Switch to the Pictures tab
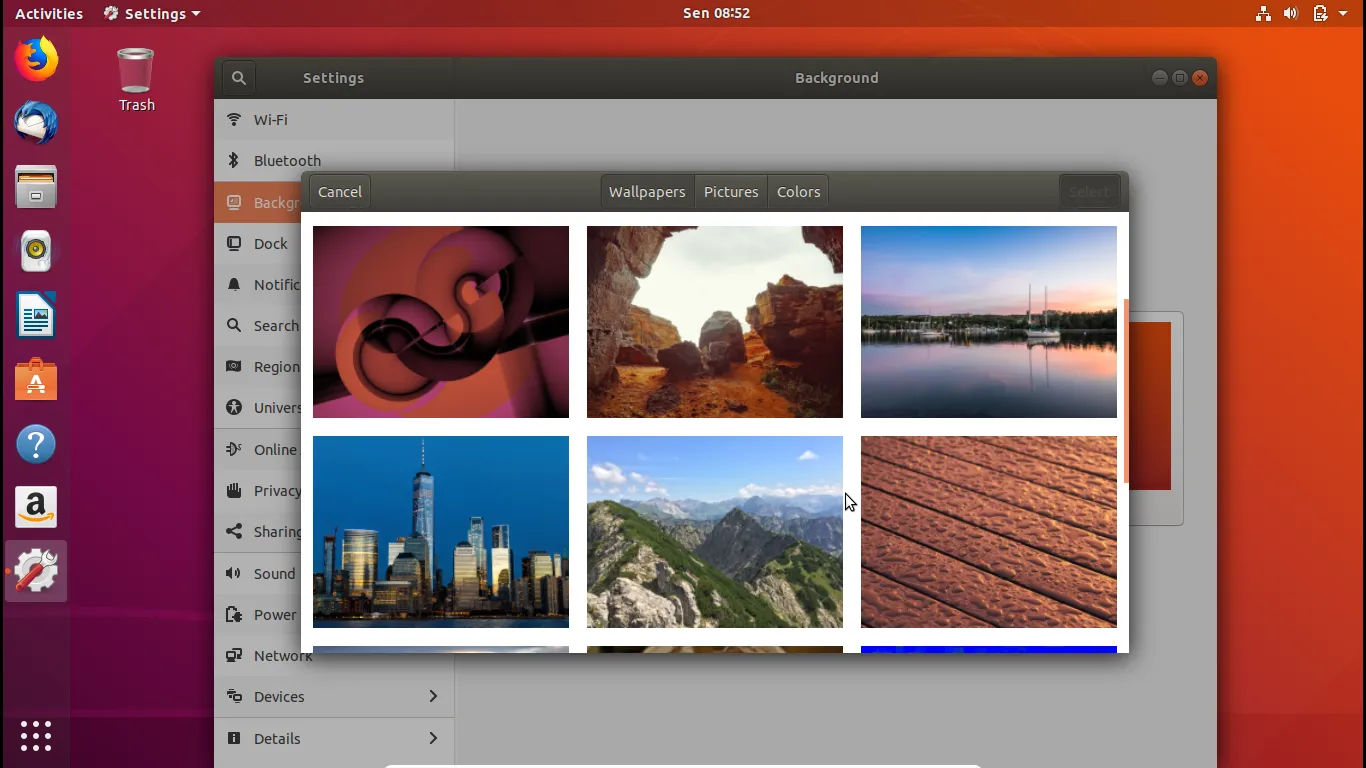1366x768 pixels. click(731, 192)
